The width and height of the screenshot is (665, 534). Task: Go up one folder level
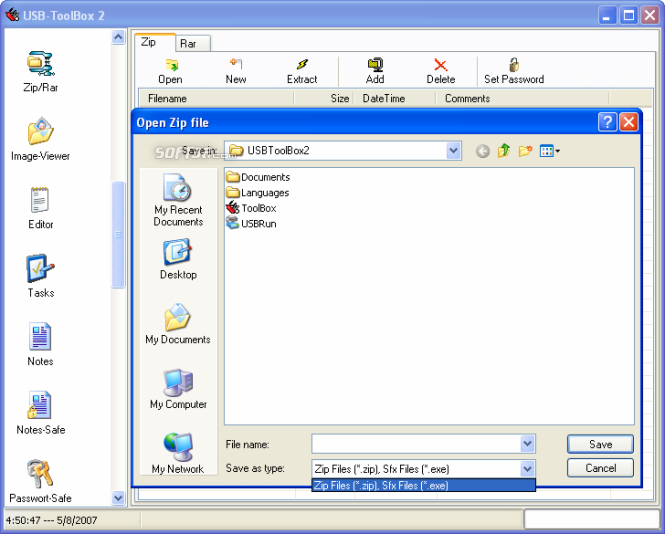[x=504, y=151]
